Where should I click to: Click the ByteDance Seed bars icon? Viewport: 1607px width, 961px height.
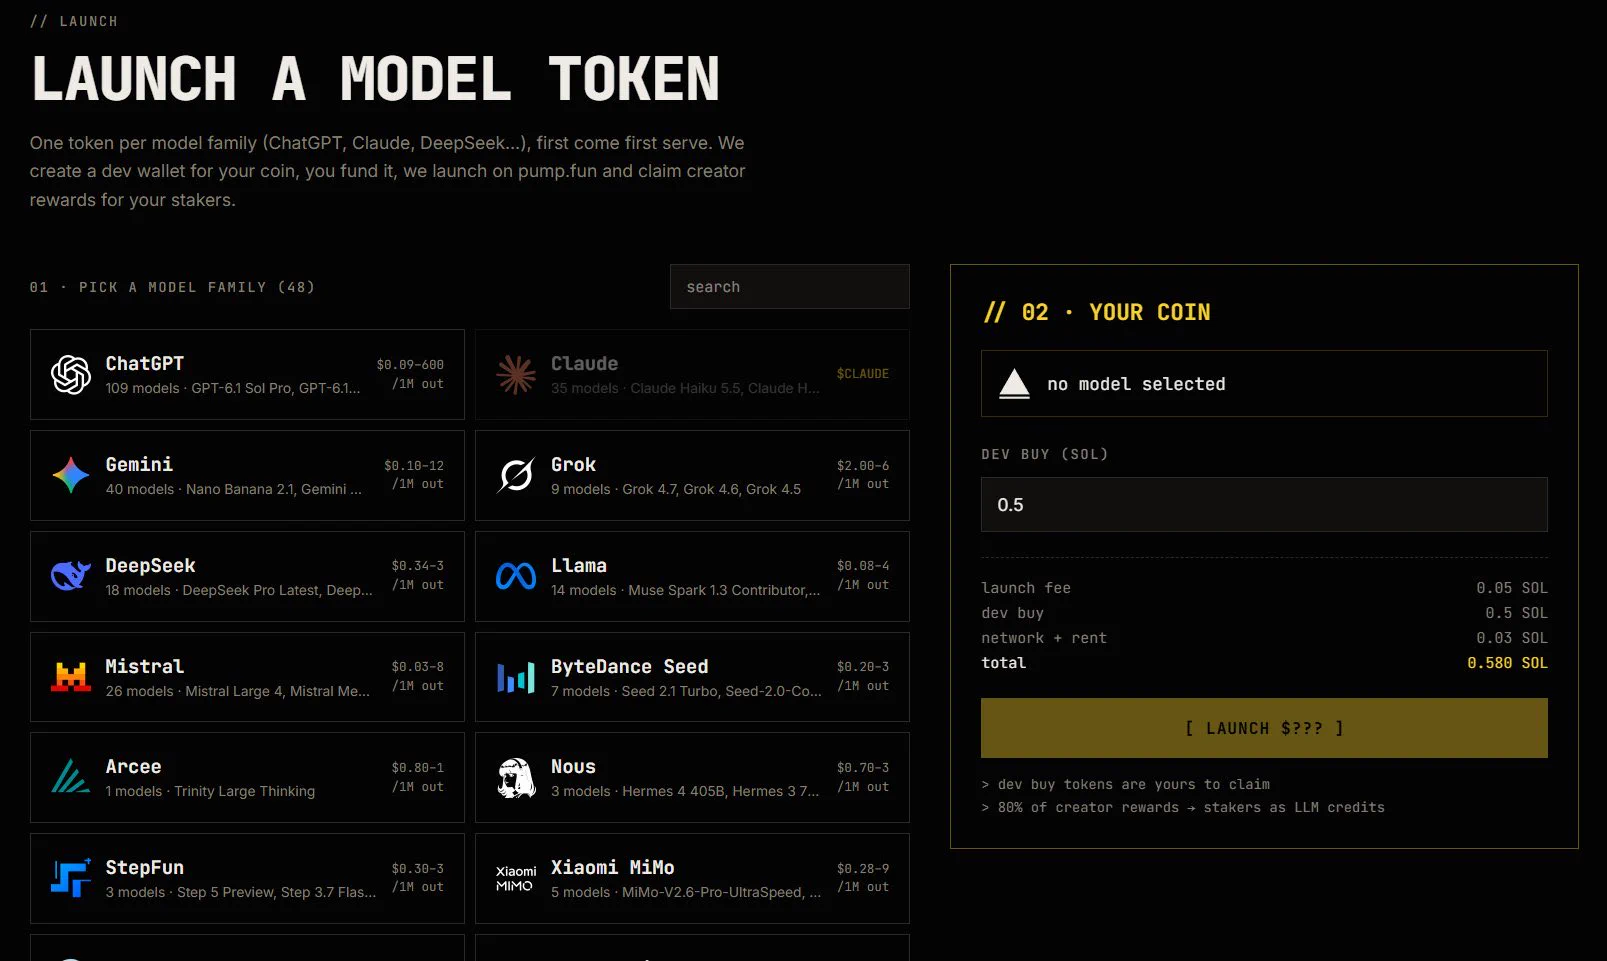click(x=516, y=678)
